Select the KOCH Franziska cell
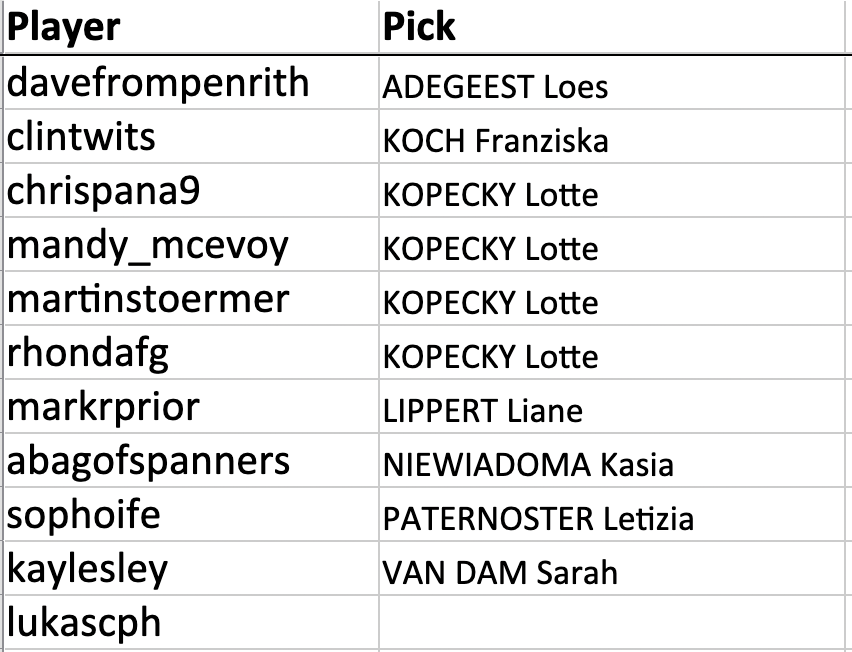This screenshot has width=852, height=652. (x=612, y=136)
